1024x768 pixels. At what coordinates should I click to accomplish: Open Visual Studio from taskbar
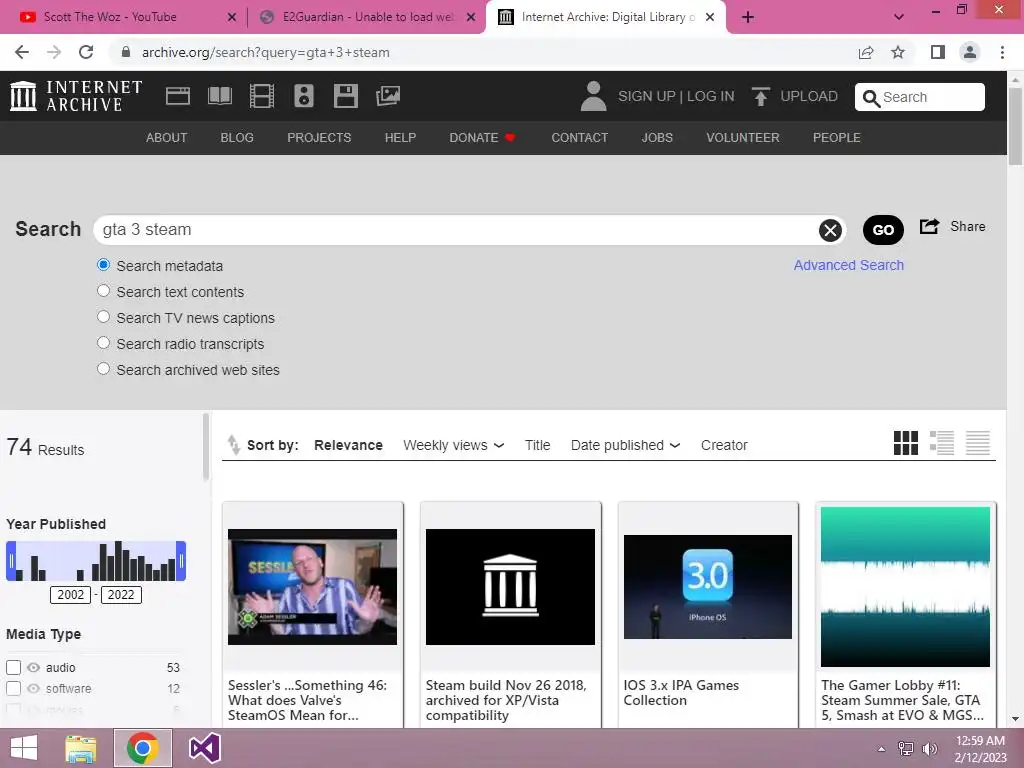coord(204,748)
